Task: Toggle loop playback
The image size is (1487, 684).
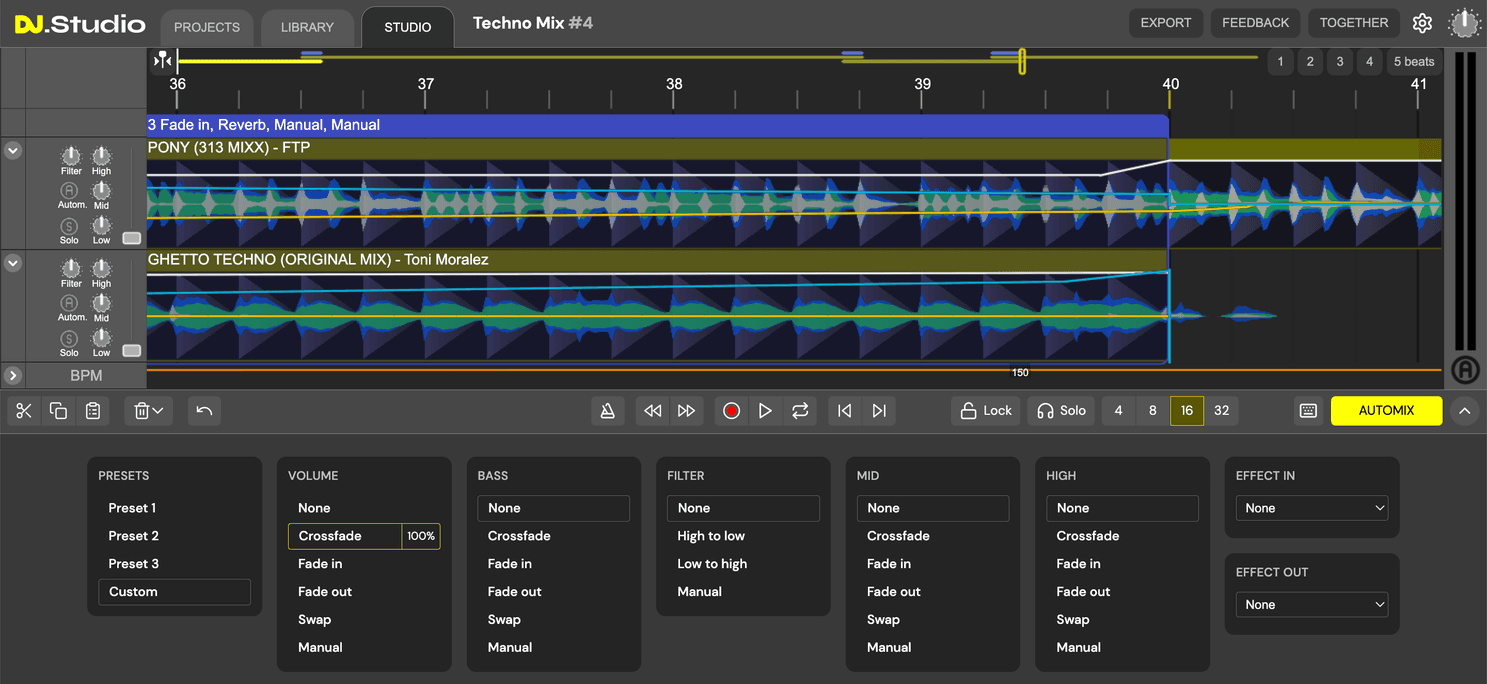Action: click(x=800, y=411)
